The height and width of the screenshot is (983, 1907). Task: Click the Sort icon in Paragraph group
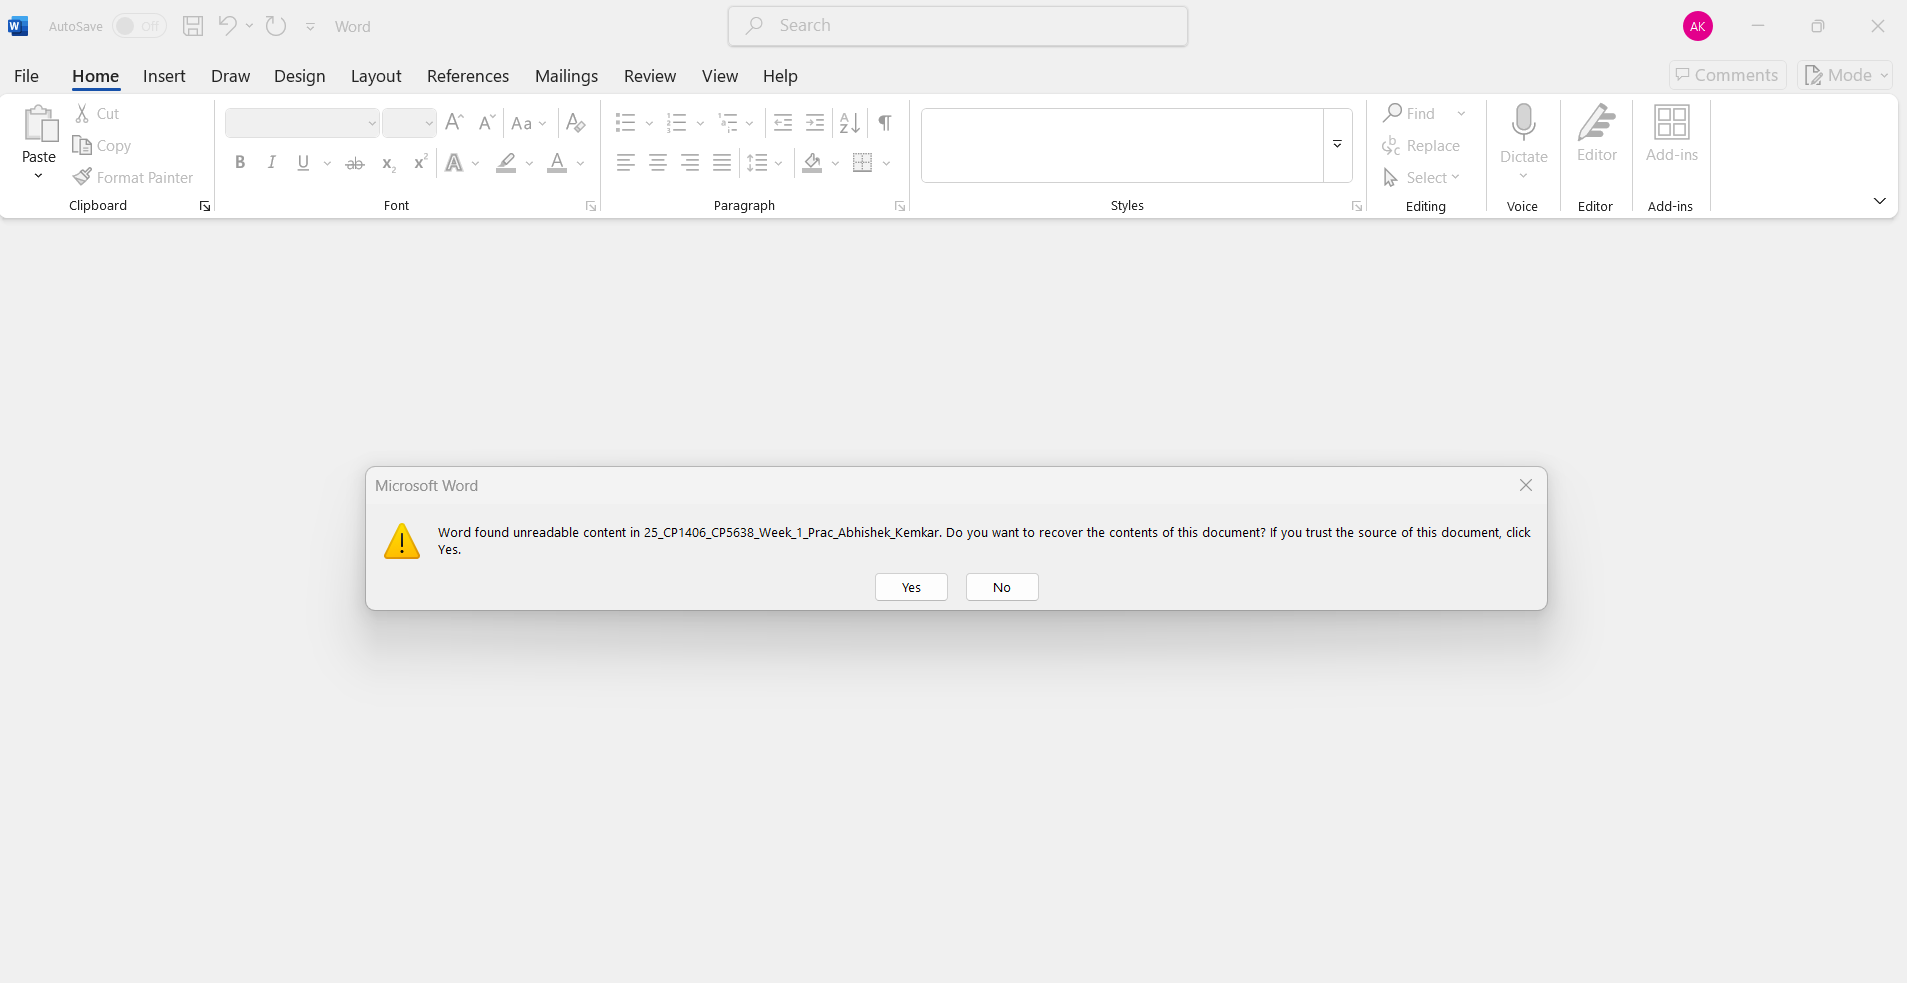(848, 123)
